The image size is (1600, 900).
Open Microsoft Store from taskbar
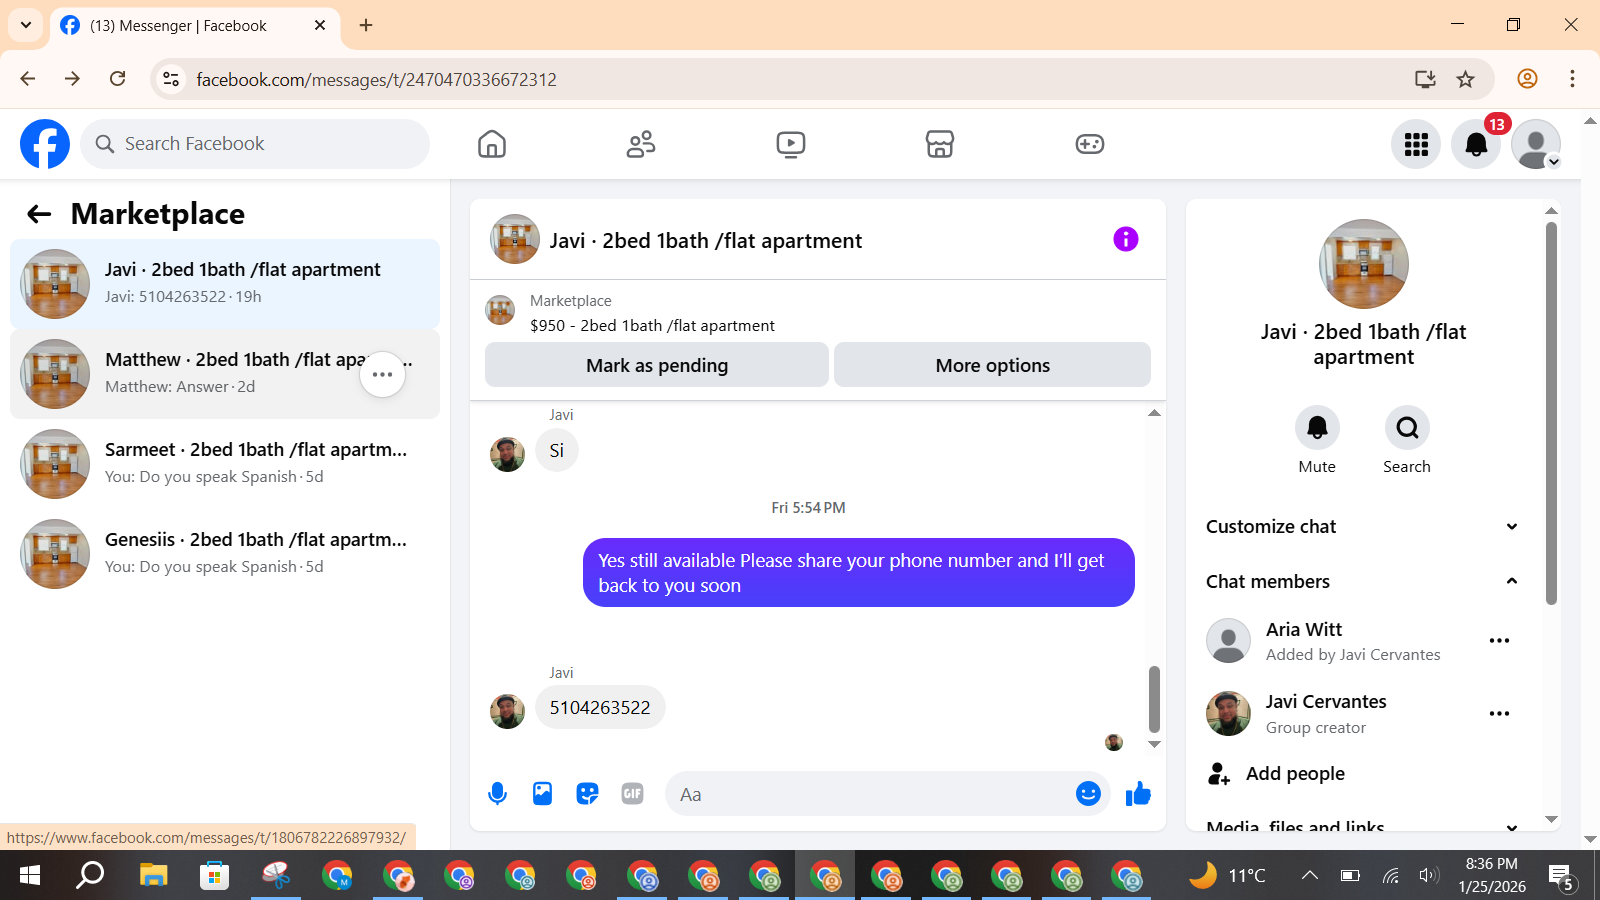click(214, 876)
